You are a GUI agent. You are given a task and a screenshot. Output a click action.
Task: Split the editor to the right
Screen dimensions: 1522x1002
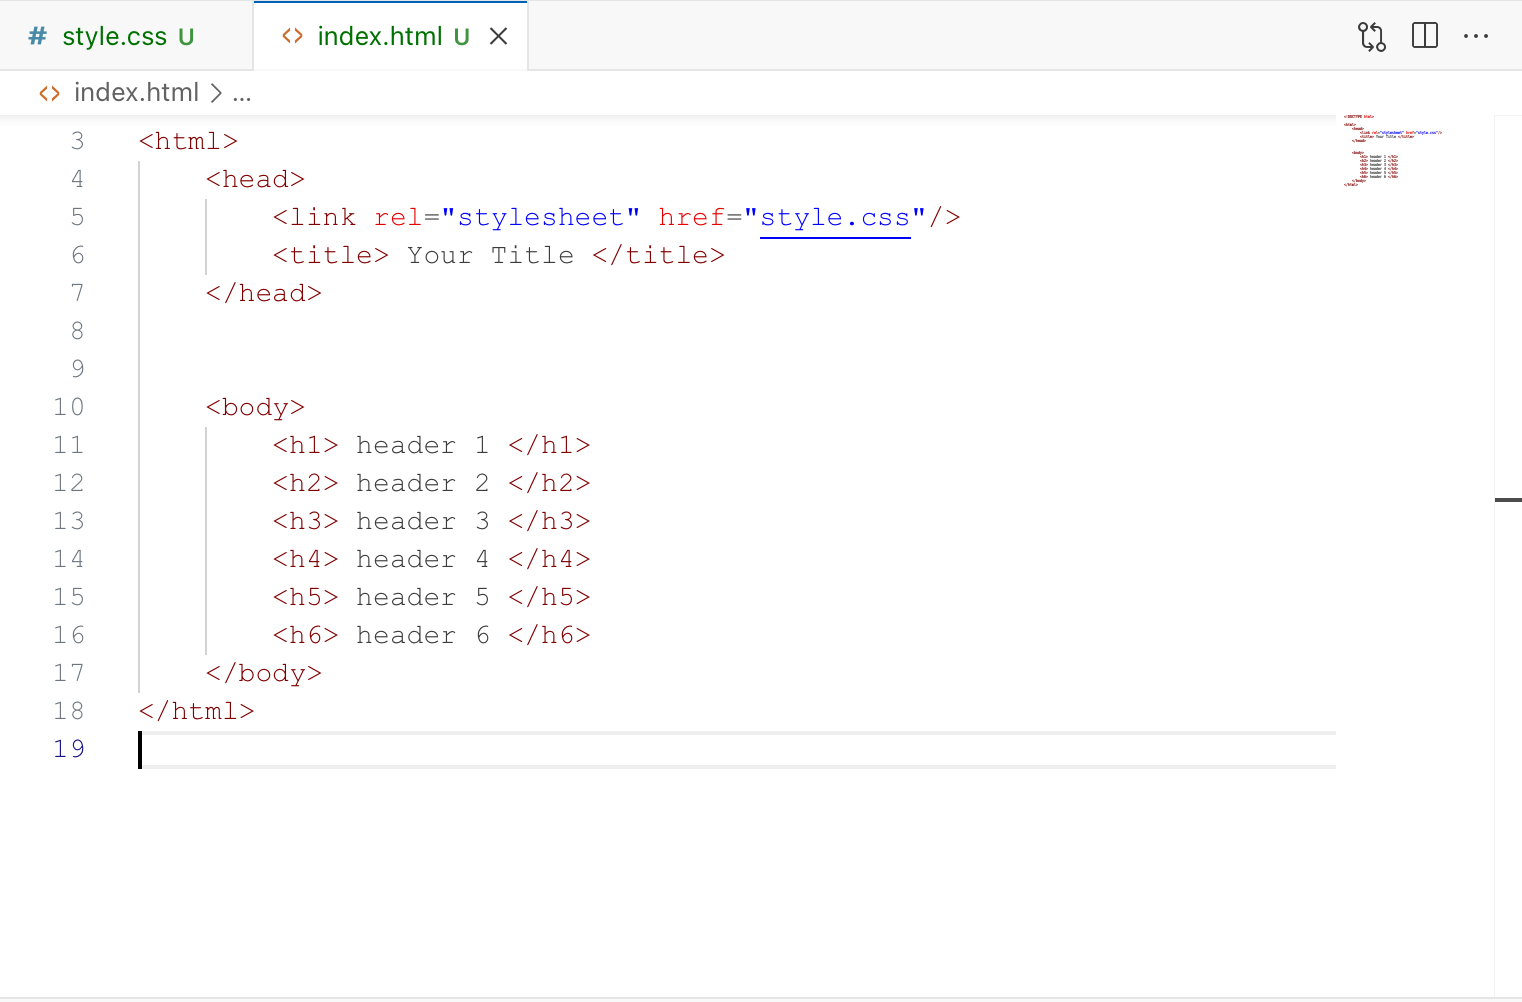coord(1424,36)
